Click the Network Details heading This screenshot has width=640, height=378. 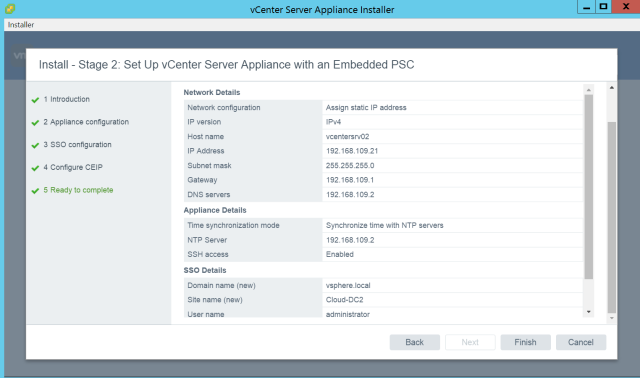coord(212,93)
